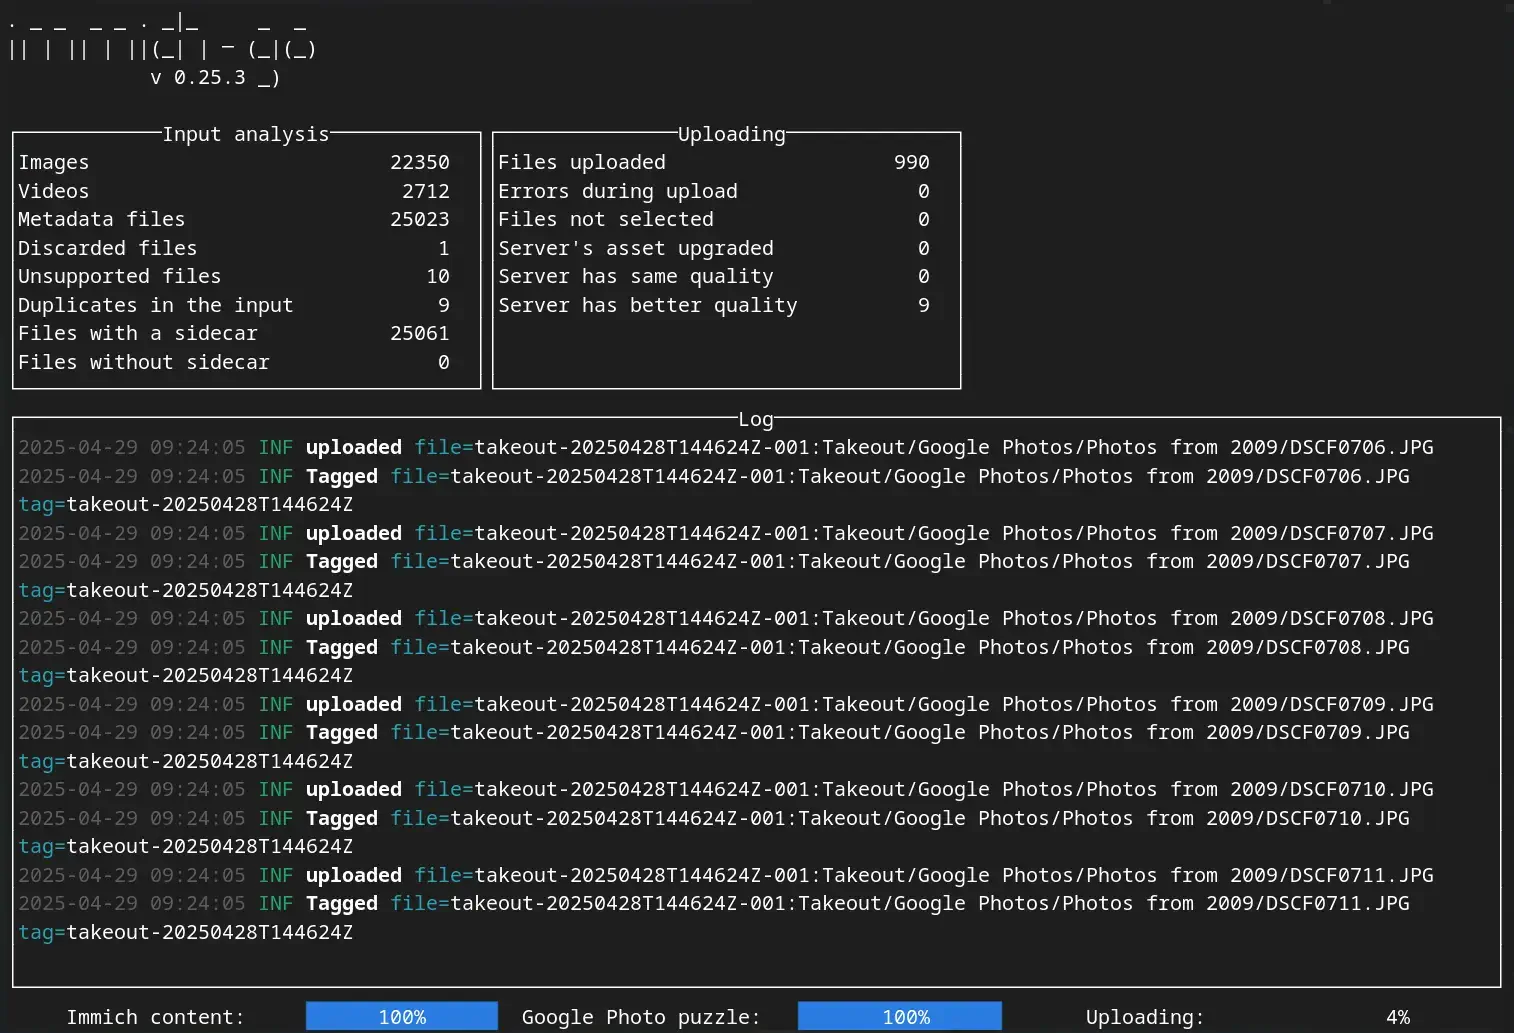Select the Files with a sidecar count
This screenshot has width=1514, height=1033.
coord(421,333)
